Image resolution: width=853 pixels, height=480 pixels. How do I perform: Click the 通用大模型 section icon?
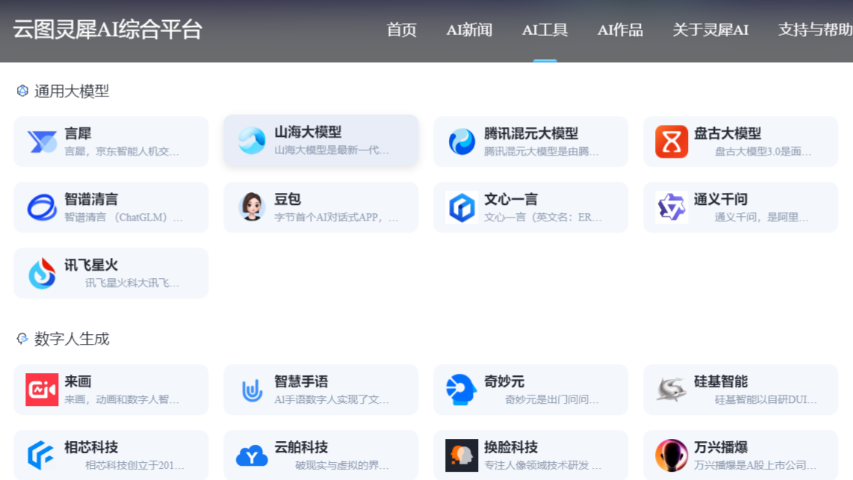(22, 91)
